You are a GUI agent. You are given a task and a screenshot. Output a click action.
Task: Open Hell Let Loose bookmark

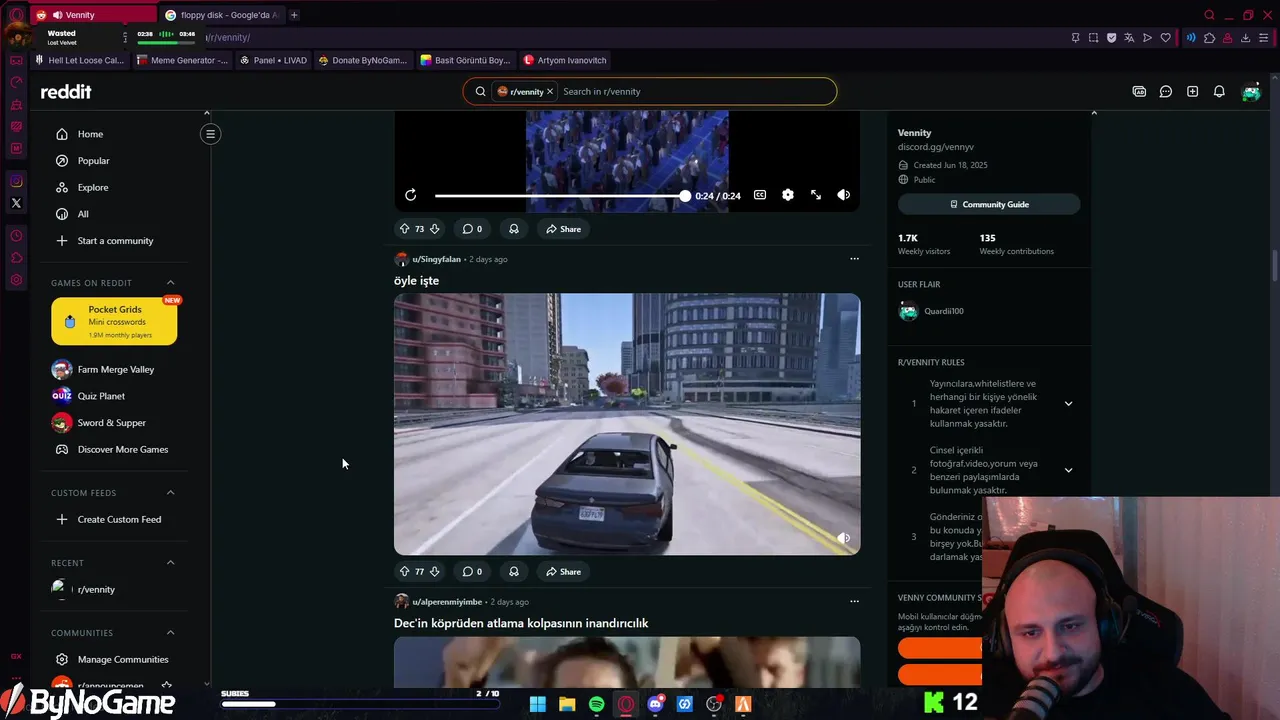click(x=80, y=60)
